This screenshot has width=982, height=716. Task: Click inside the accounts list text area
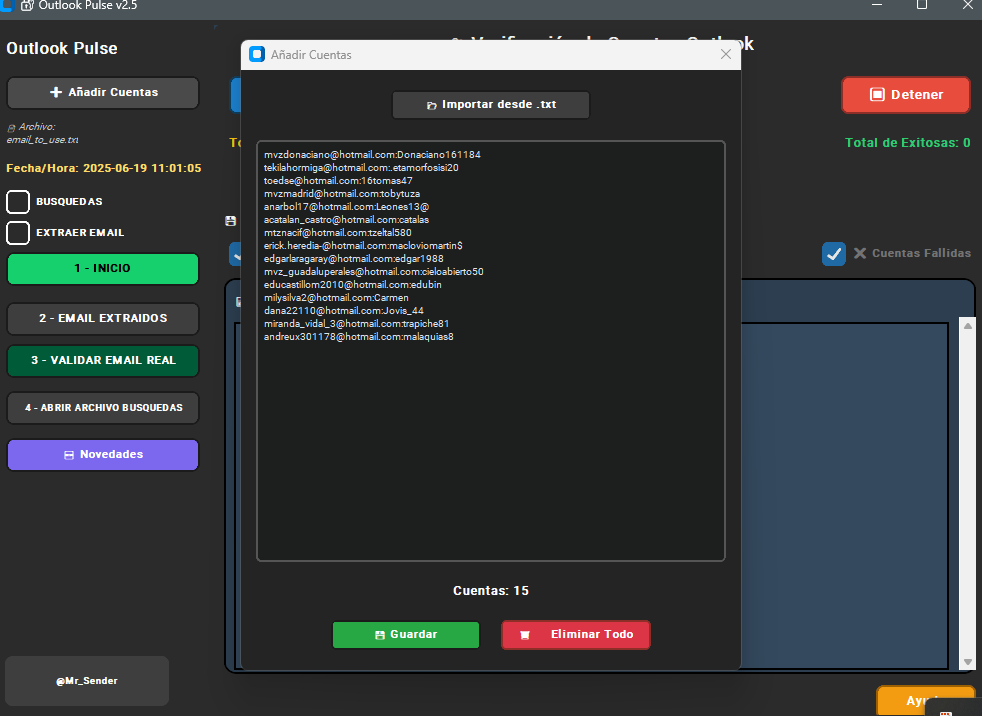pyautogui.click(x=490, y=450)
